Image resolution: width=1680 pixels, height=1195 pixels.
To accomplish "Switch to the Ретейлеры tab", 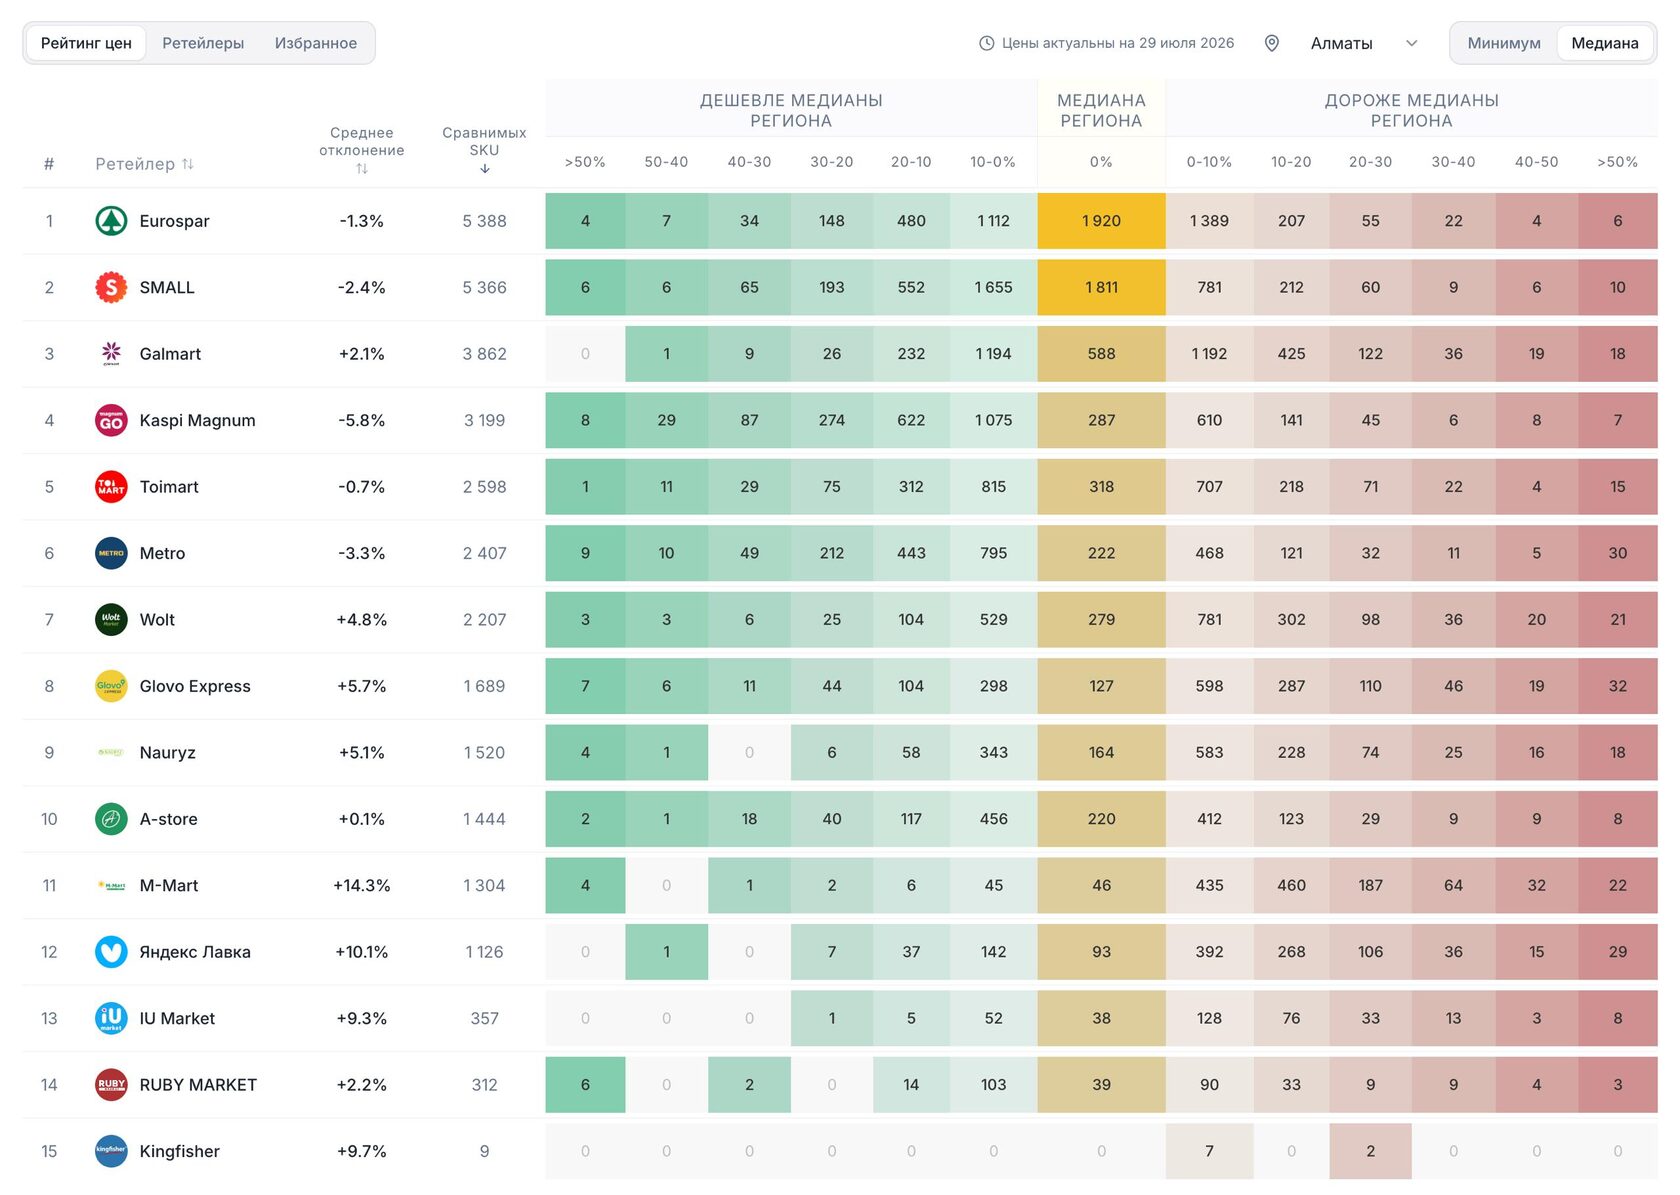I will coord(203,43).
